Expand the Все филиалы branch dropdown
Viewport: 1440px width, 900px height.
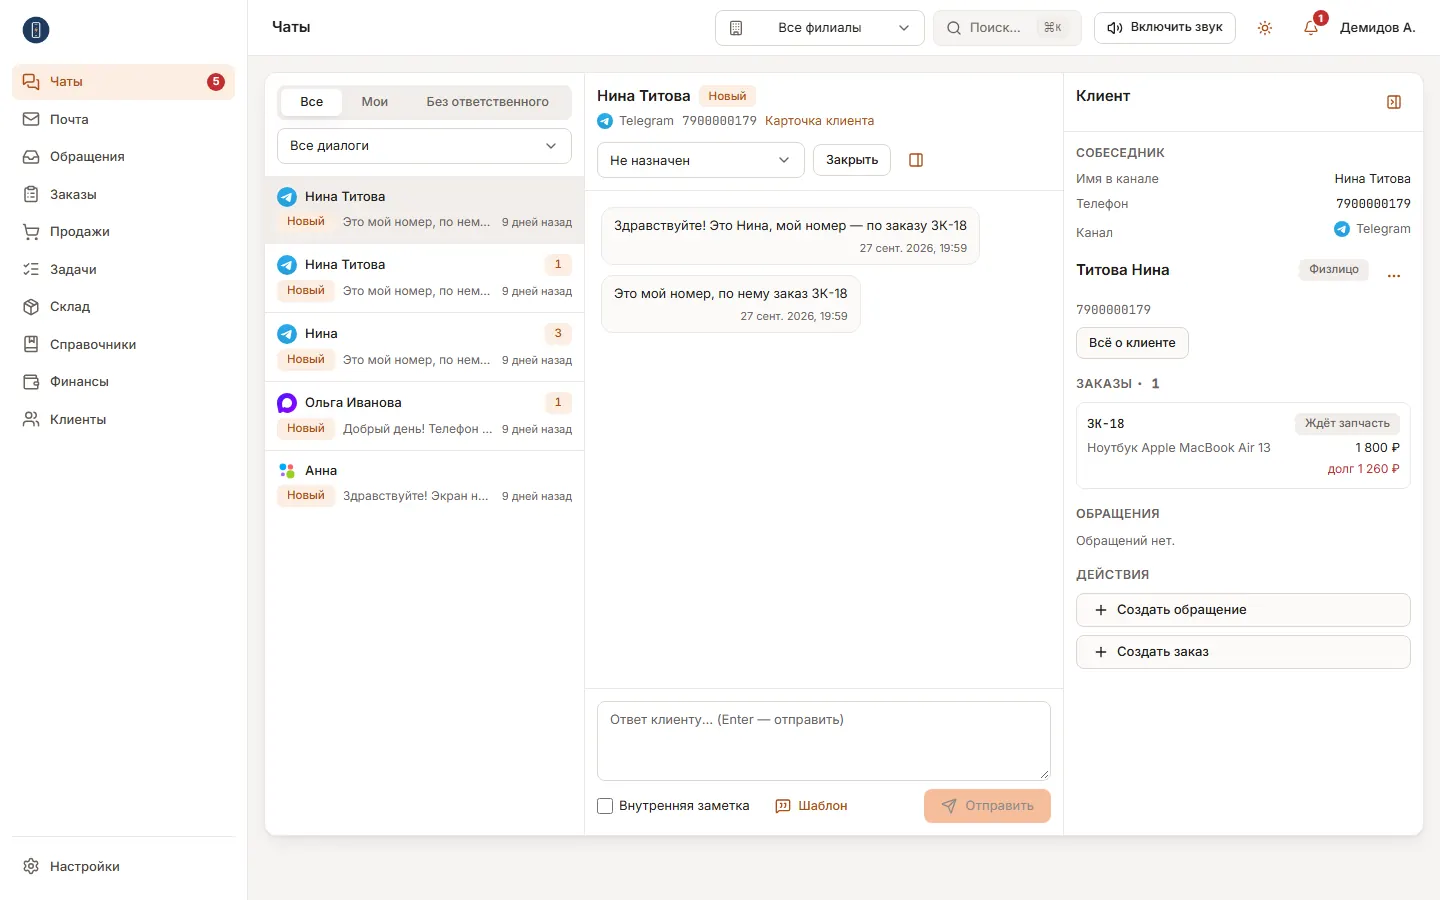[819, 28]
